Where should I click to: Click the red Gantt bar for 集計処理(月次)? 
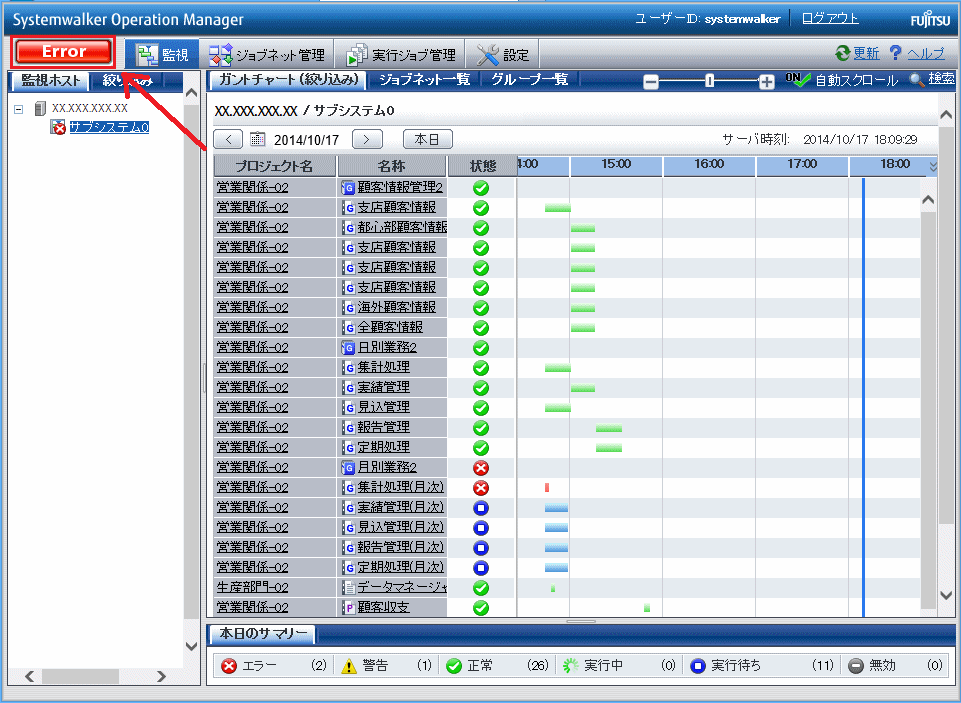tap(547, 488)
